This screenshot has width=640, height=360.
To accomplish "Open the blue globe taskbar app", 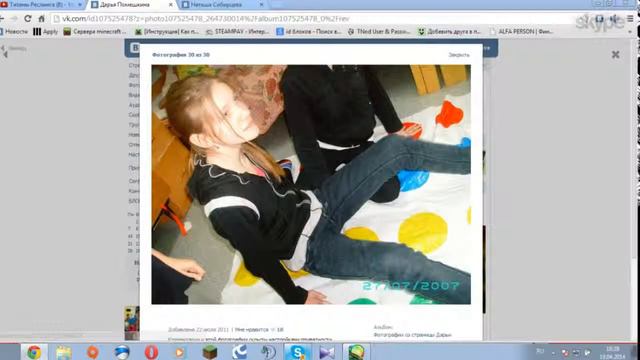I will (122, 352).
